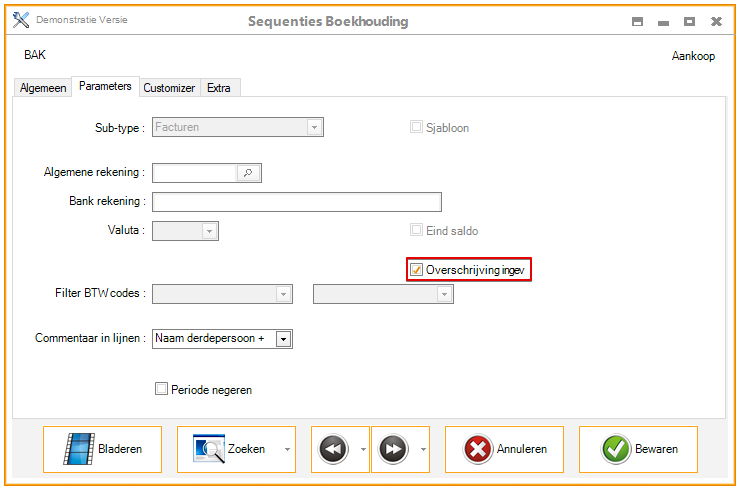Click the fast-forward next record arrow
740x491 pixels.
click(x=393, y=450)
